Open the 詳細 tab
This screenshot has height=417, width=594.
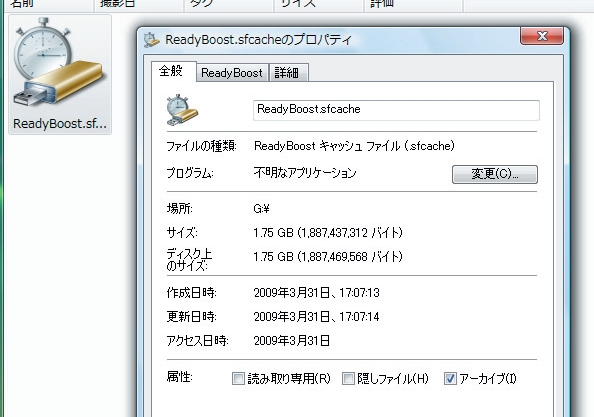(x=288, y=72)
